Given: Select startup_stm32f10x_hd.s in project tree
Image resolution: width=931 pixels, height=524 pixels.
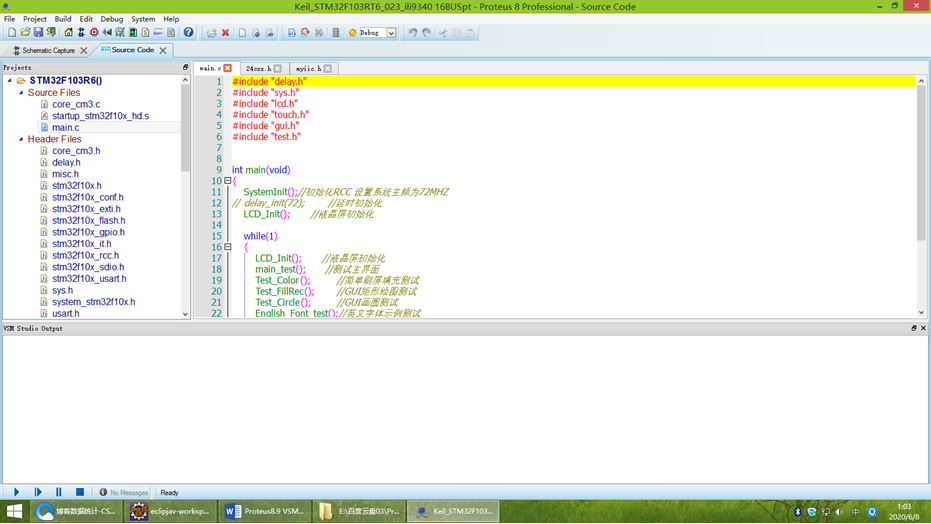Looking at the screenshot, I should pos(100,116).
